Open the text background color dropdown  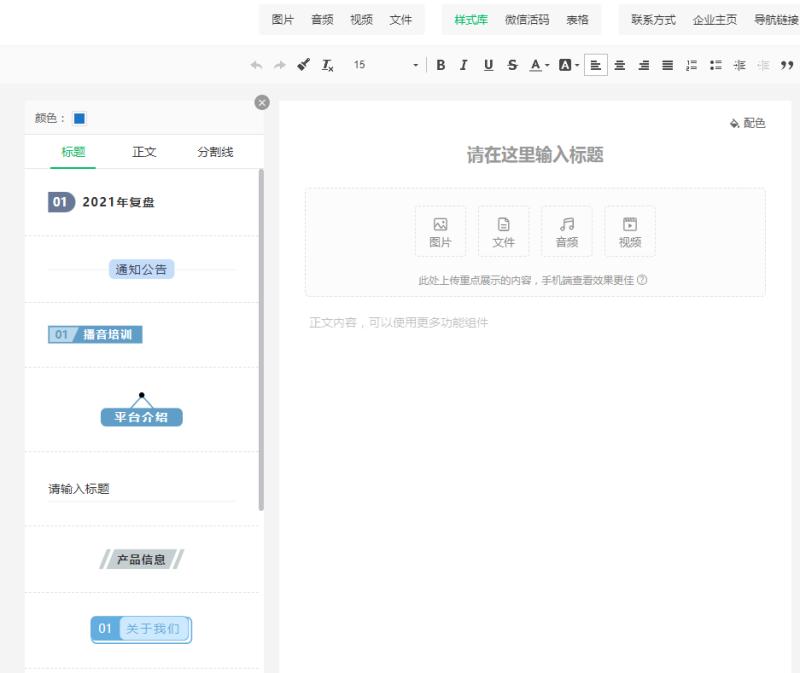pyautogui.click(x=578, y=65)
